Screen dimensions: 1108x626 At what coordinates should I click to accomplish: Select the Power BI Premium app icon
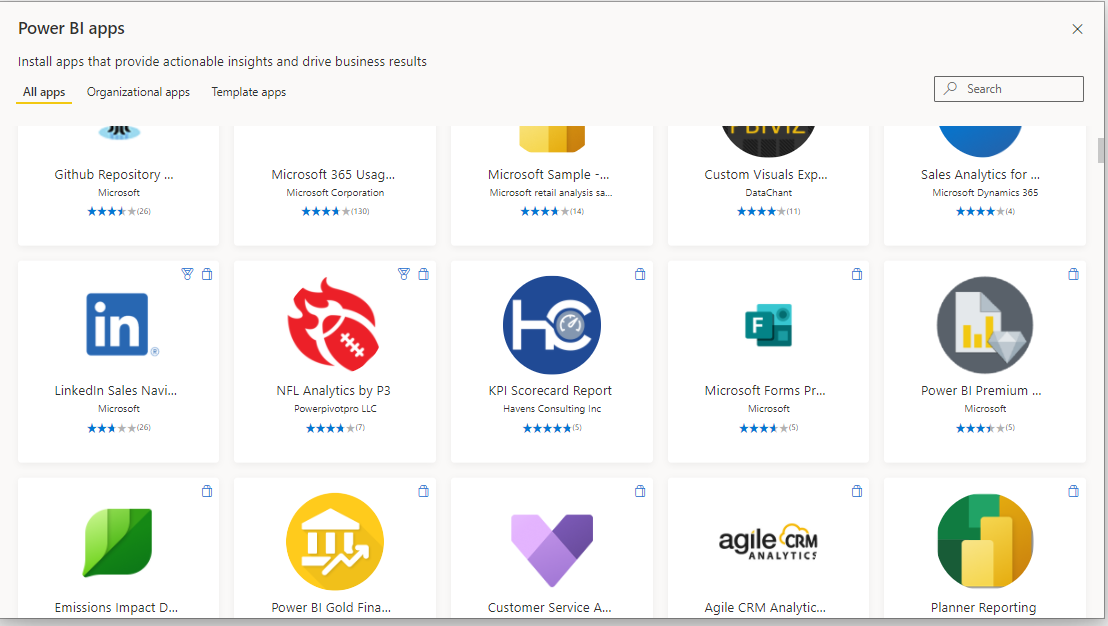984,324
